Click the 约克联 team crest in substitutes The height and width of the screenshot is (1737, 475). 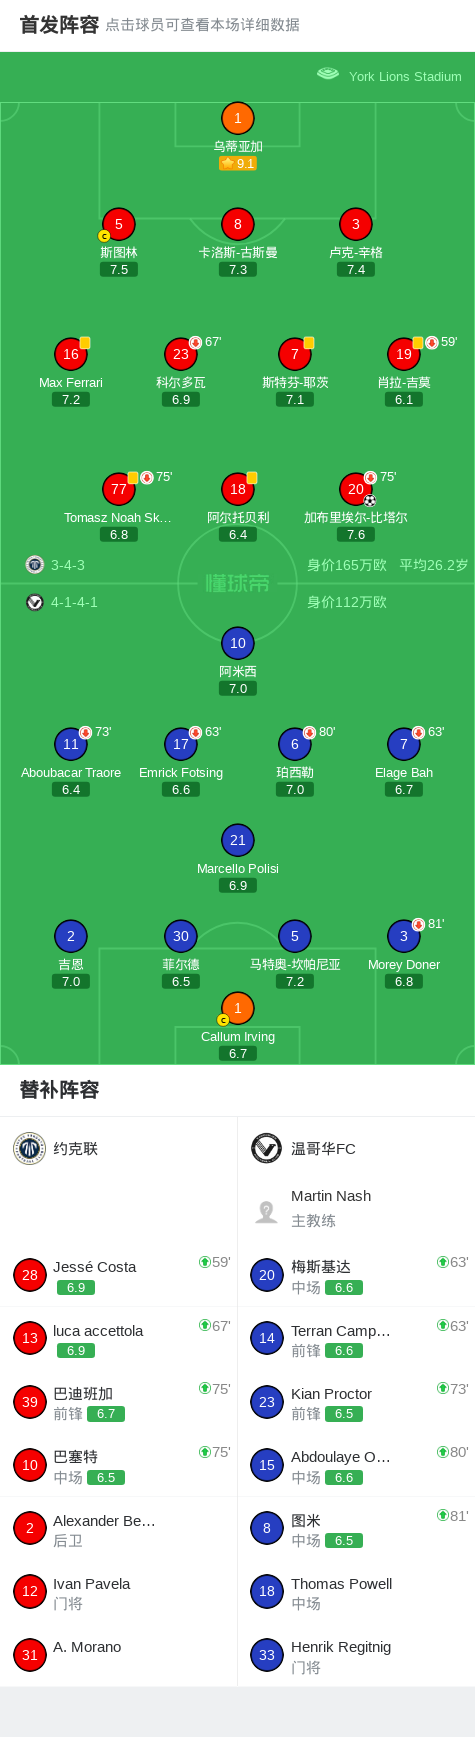point(30,1148)
